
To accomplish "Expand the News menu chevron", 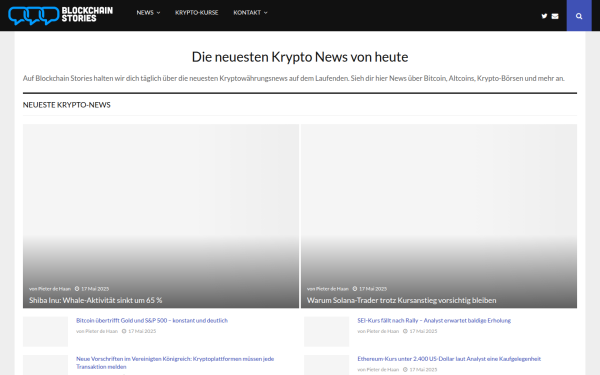I will click(x=158, y=13).
